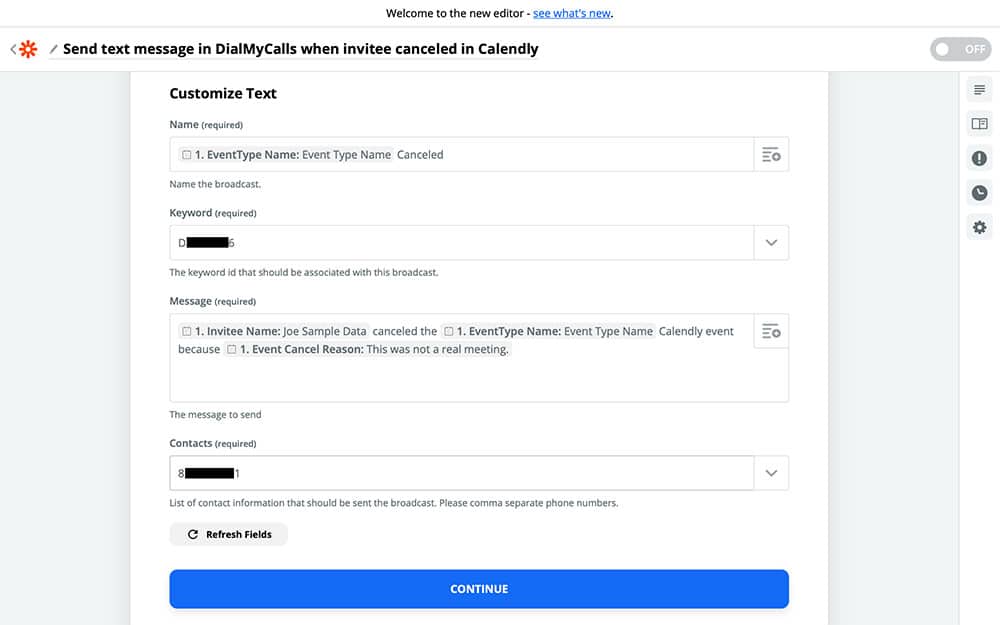This screenshot has width=1000, height=625.
Task: Open the outline list icon in right sidebar
Action: click(x=979, y=90)
